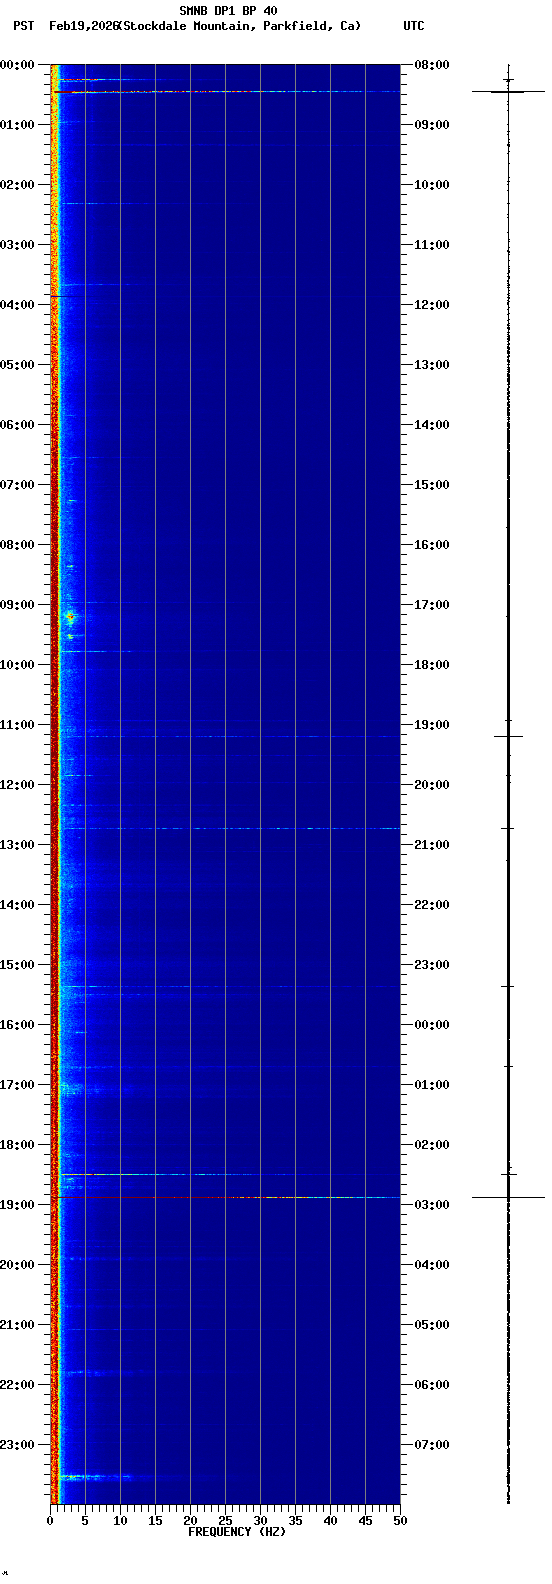Click the 21:00 label on the PST axis
The width and height of the screenshot is (552, 1584).
pos(17,1325)
